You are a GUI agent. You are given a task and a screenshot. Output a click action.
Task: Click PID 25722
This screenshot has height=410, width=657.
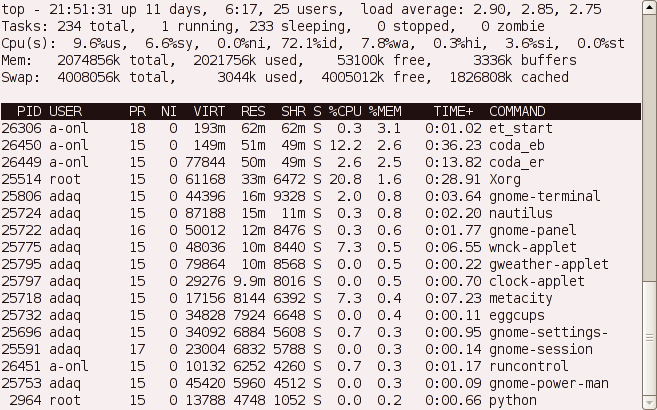pos(21,230)
